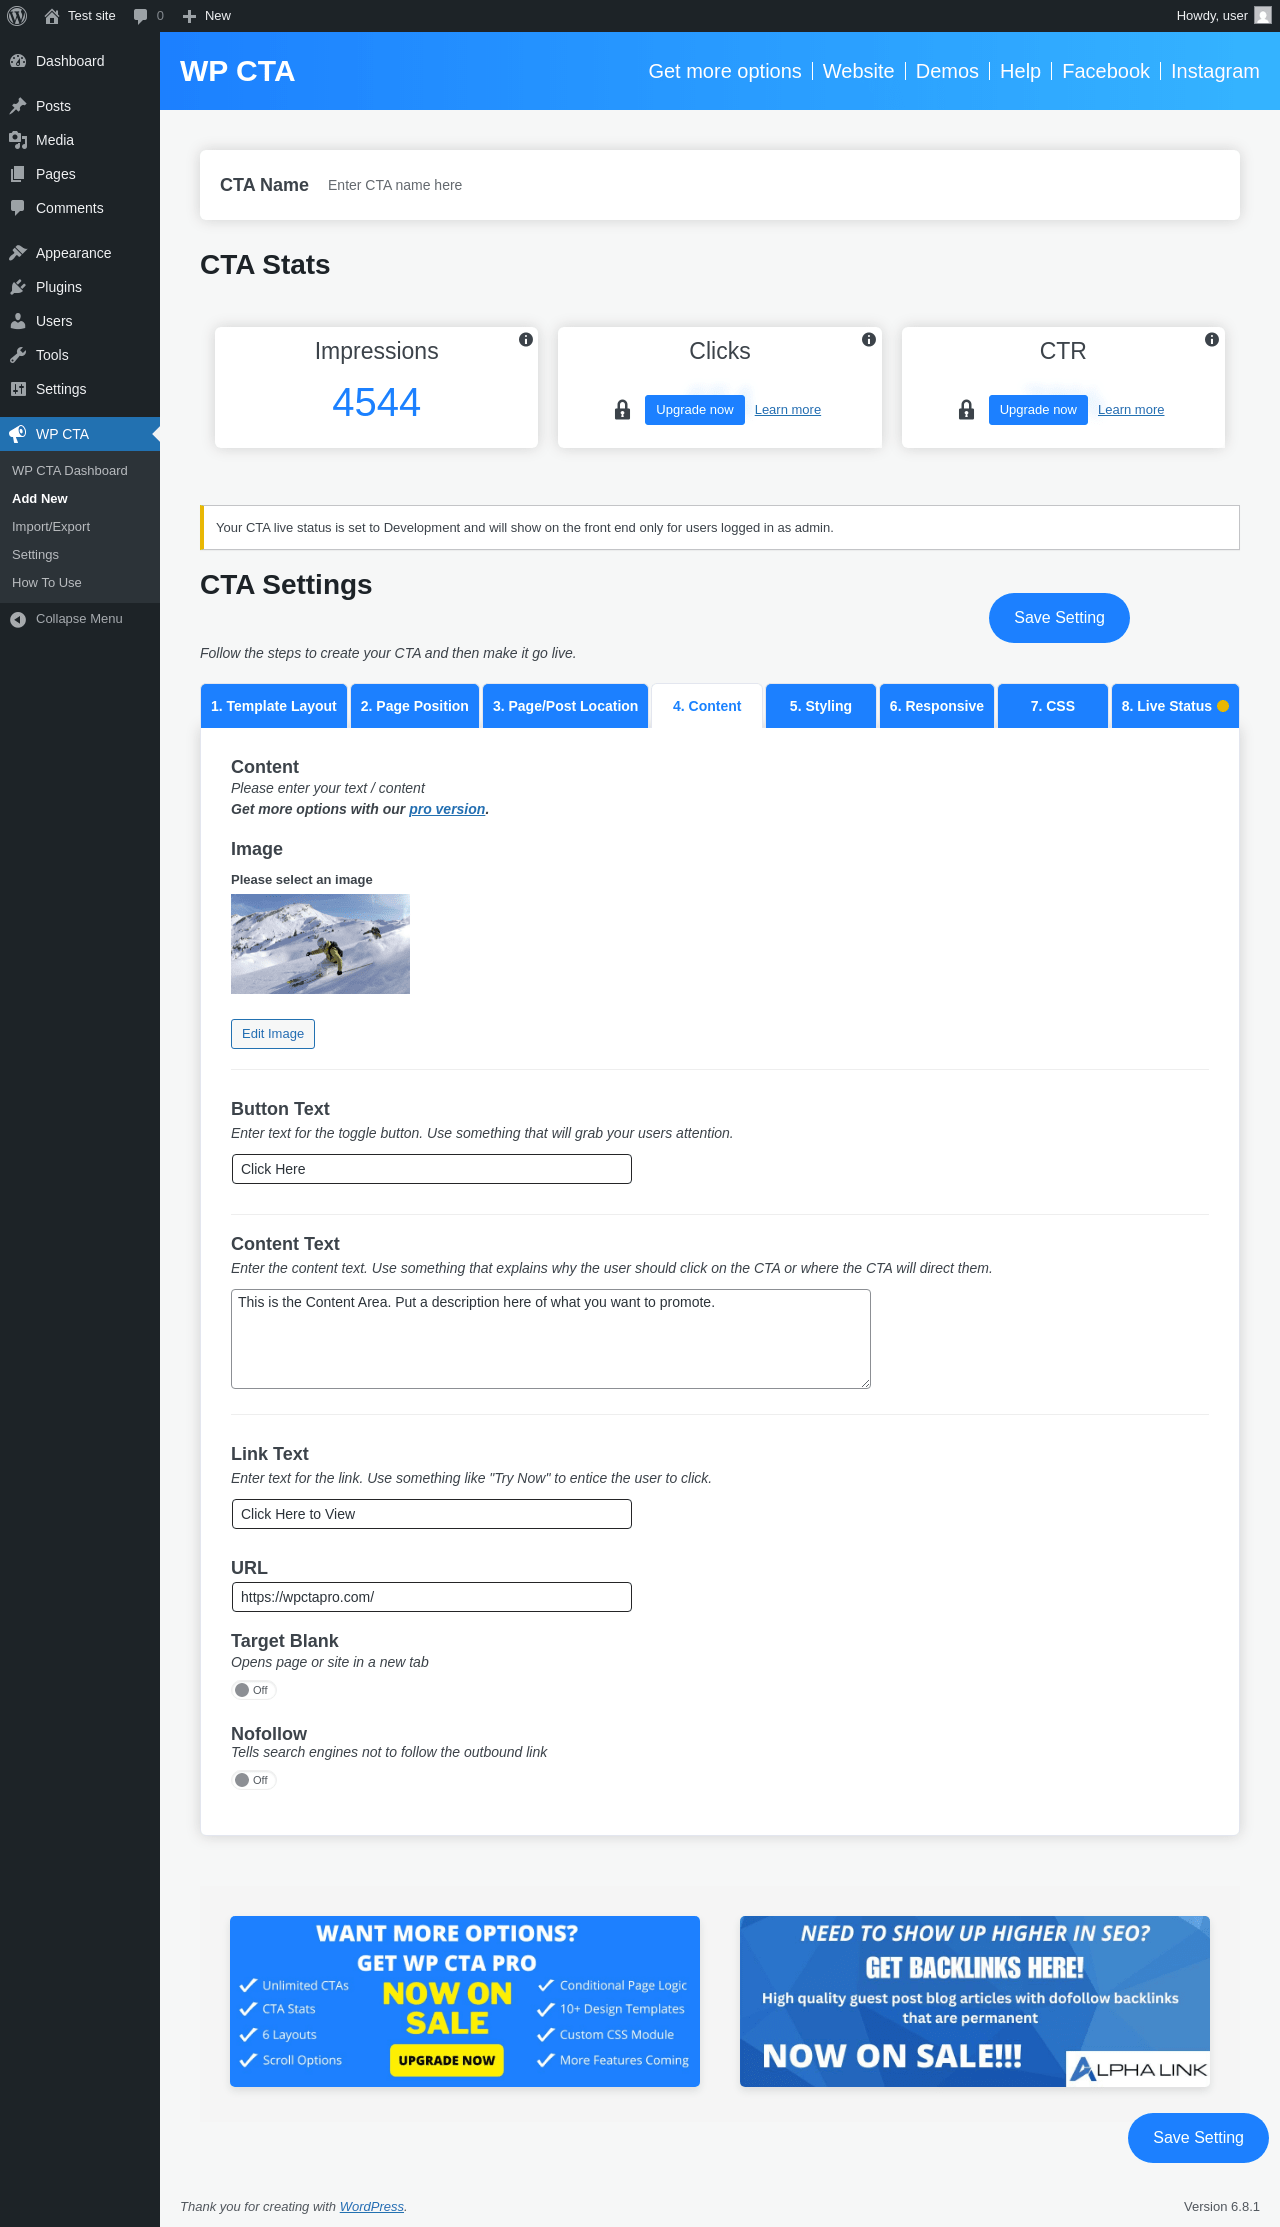Click Upgrade now in Clicks card
Screen dimensions: 1280x2227
coord(695,410)
